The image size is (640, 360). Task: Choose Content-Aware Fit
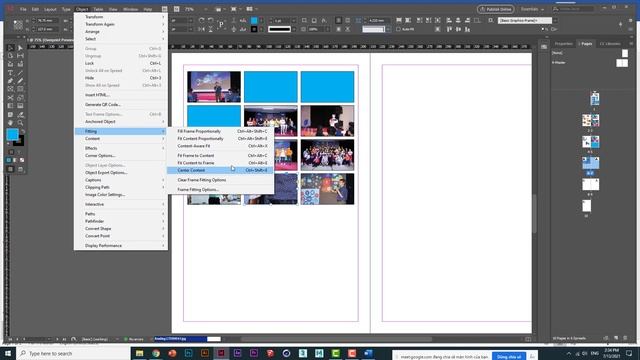[x=220, y=146]
